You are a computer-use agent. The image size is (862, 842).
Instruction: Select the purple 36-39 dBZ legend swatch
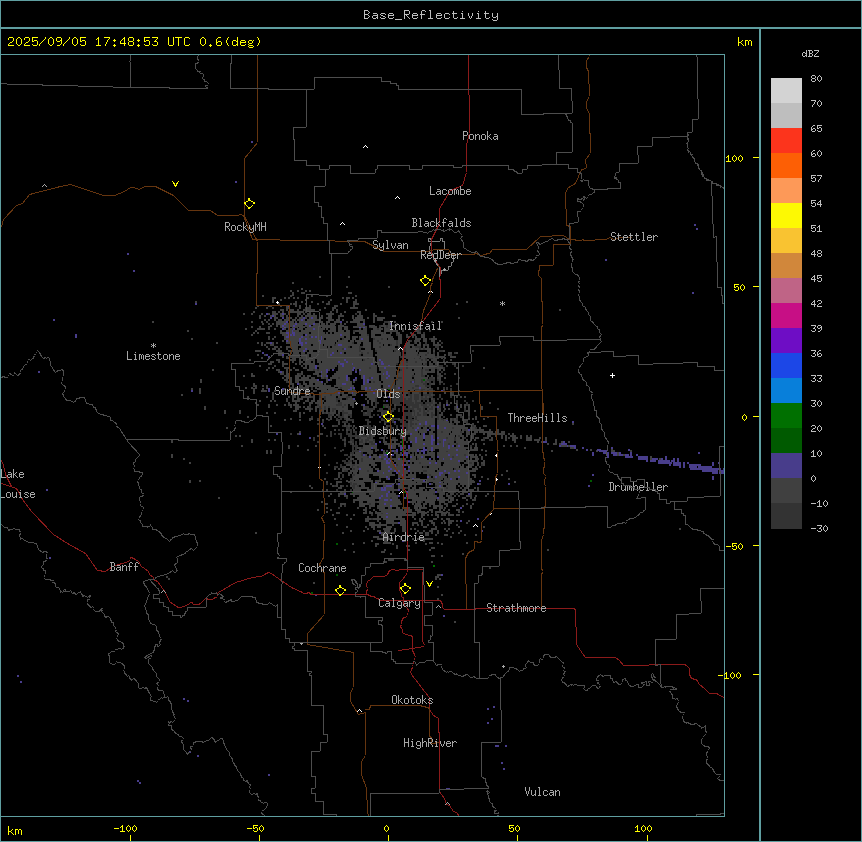pos(786,341)
